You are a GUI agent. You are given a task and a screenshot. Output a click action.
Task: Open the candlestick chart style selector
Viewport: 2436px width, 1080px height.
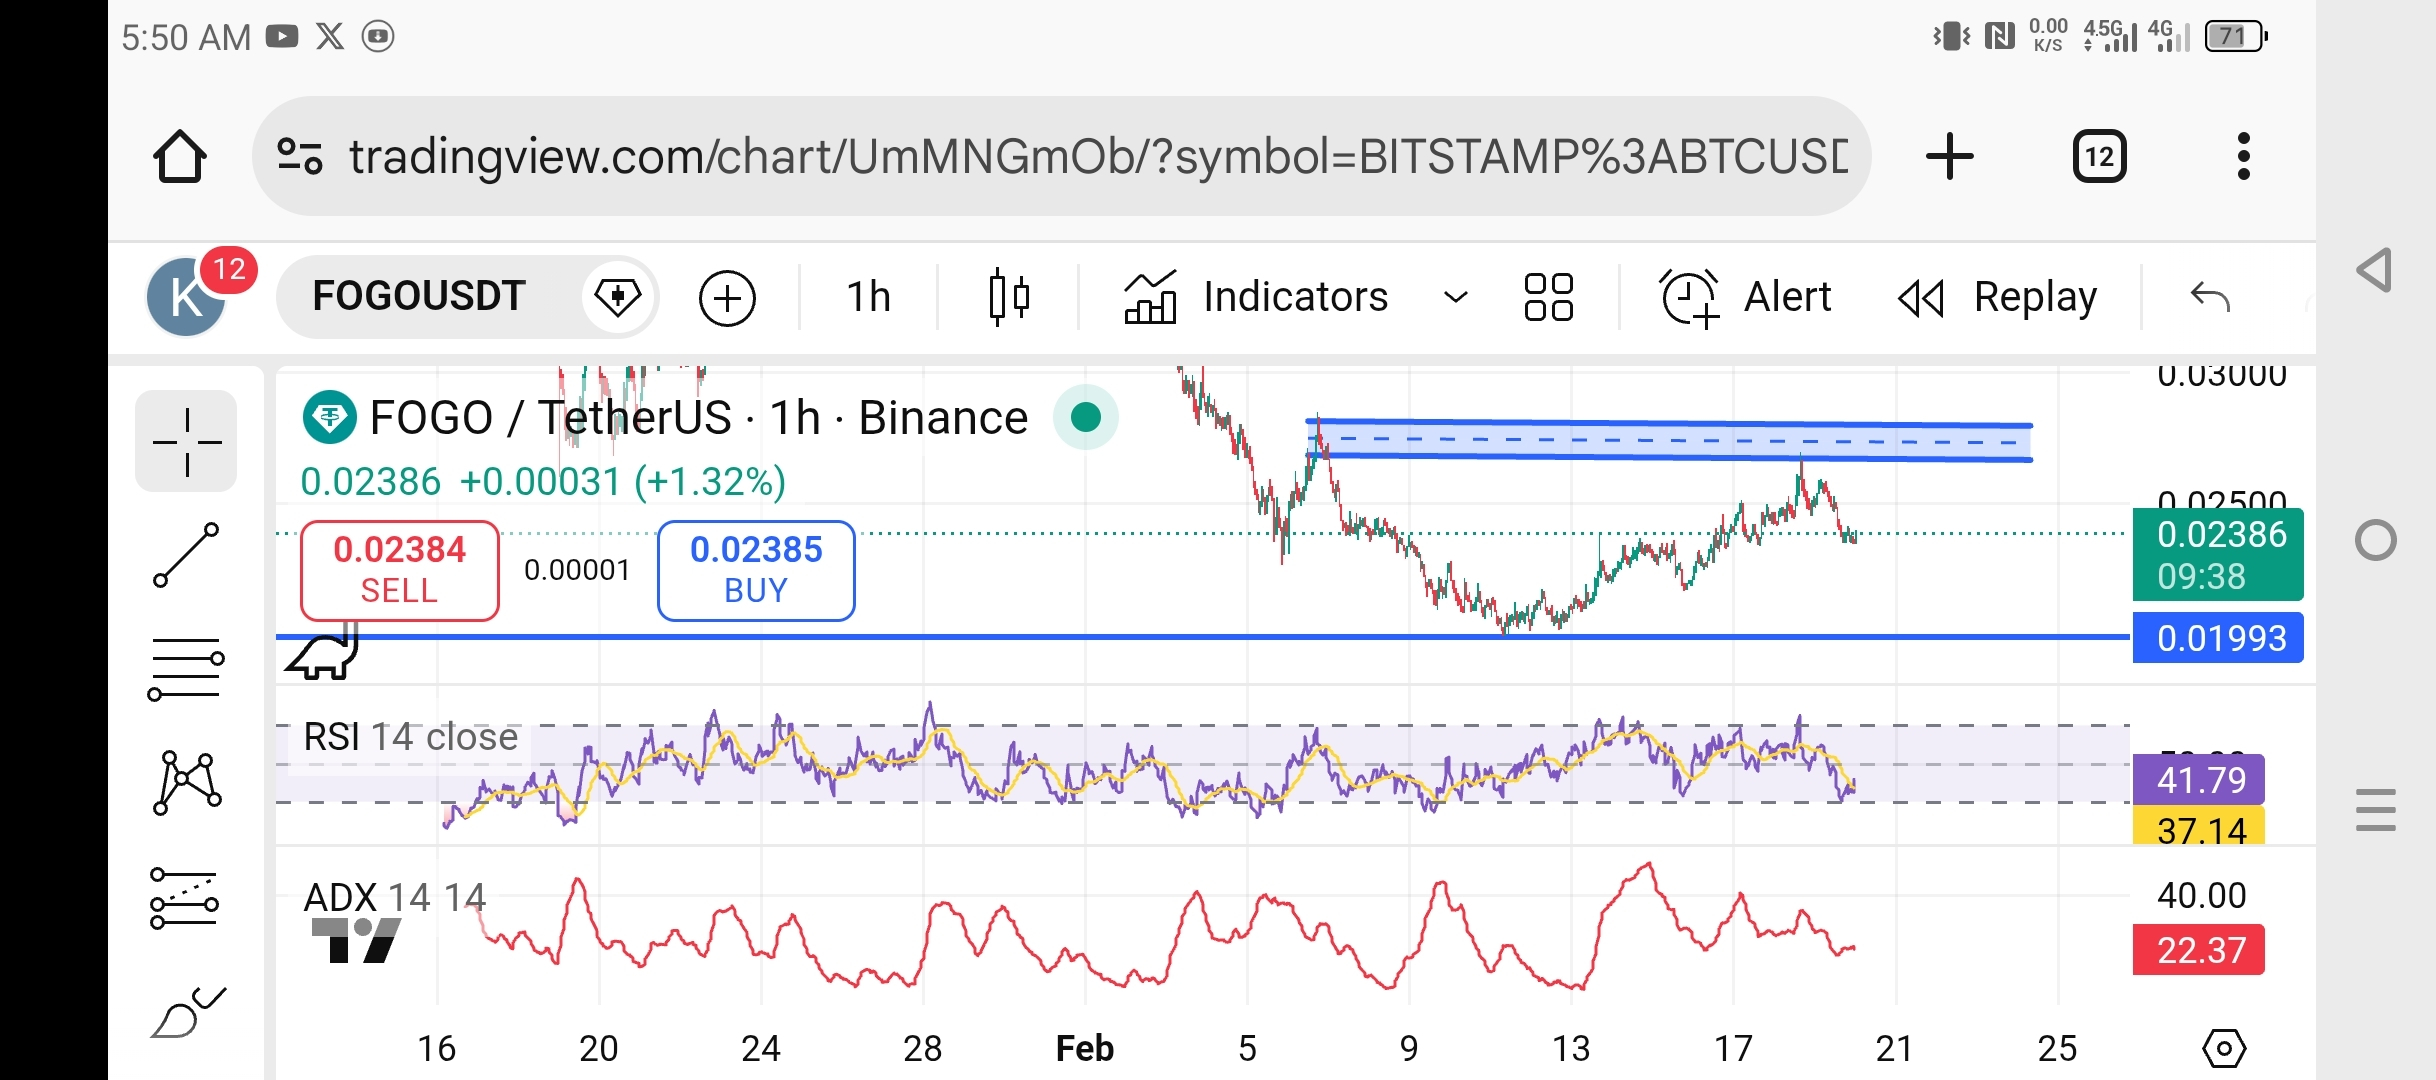(x=1008, y=297)
